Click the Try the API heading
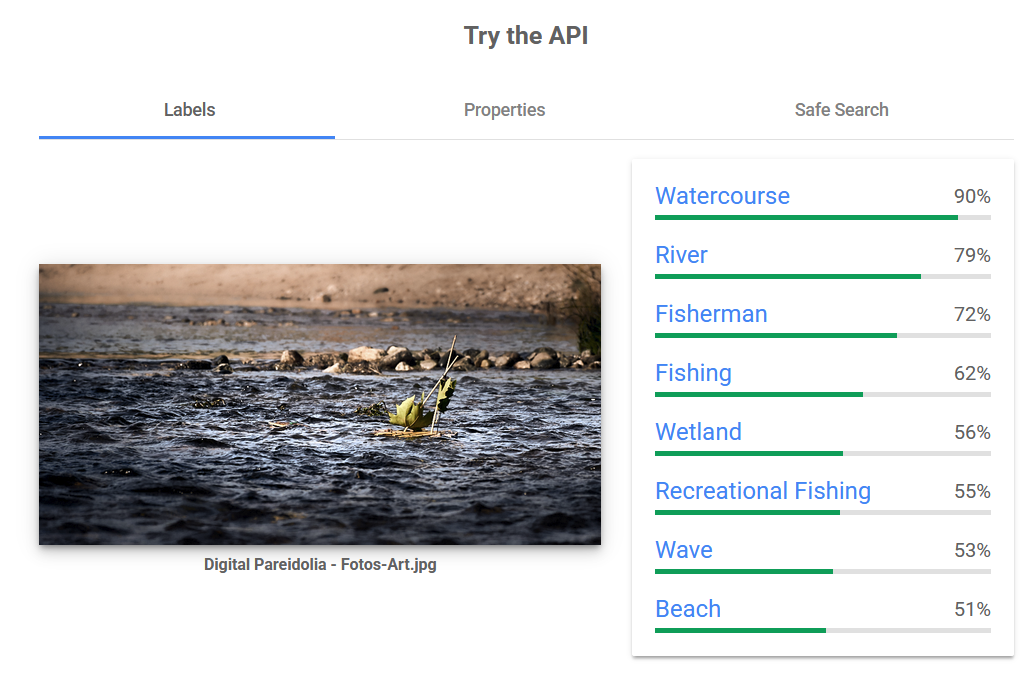The width and height of the screenshot is (1032, 673). [x=526, y=36]
